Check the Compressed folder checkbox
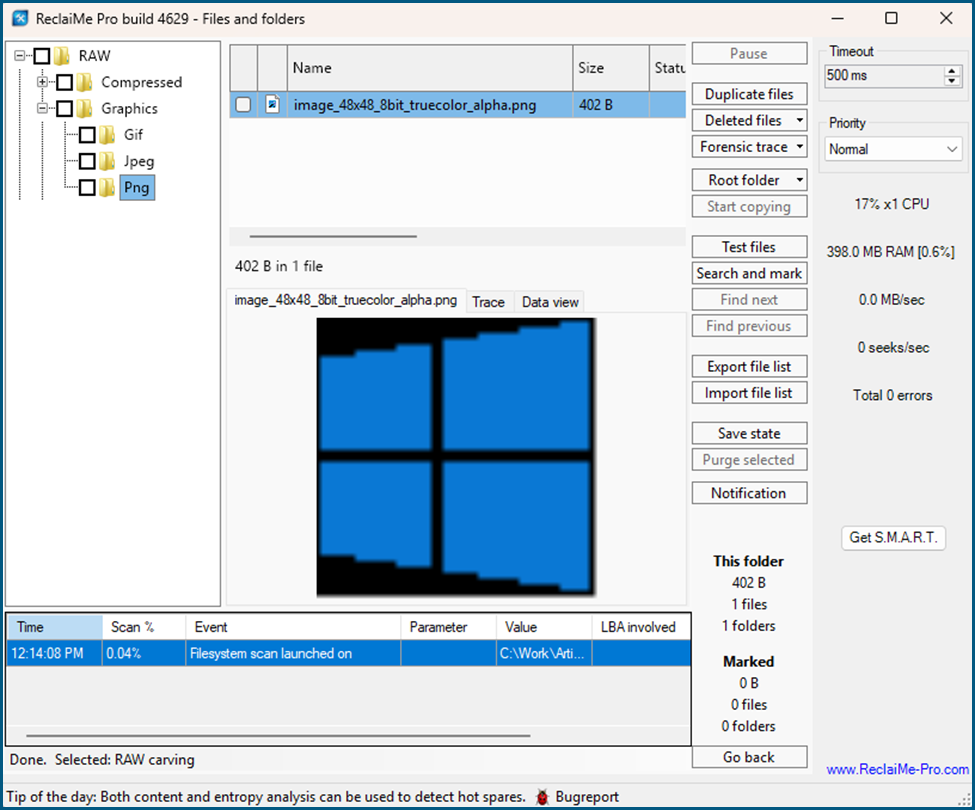Image resolution: width=975 pixels, height=810 pixels. (65, 83)
